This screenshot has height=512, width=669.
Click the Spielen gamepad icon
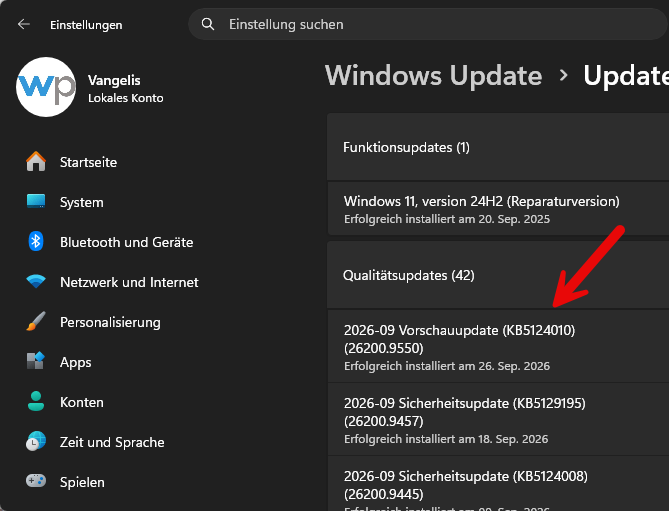36,481
